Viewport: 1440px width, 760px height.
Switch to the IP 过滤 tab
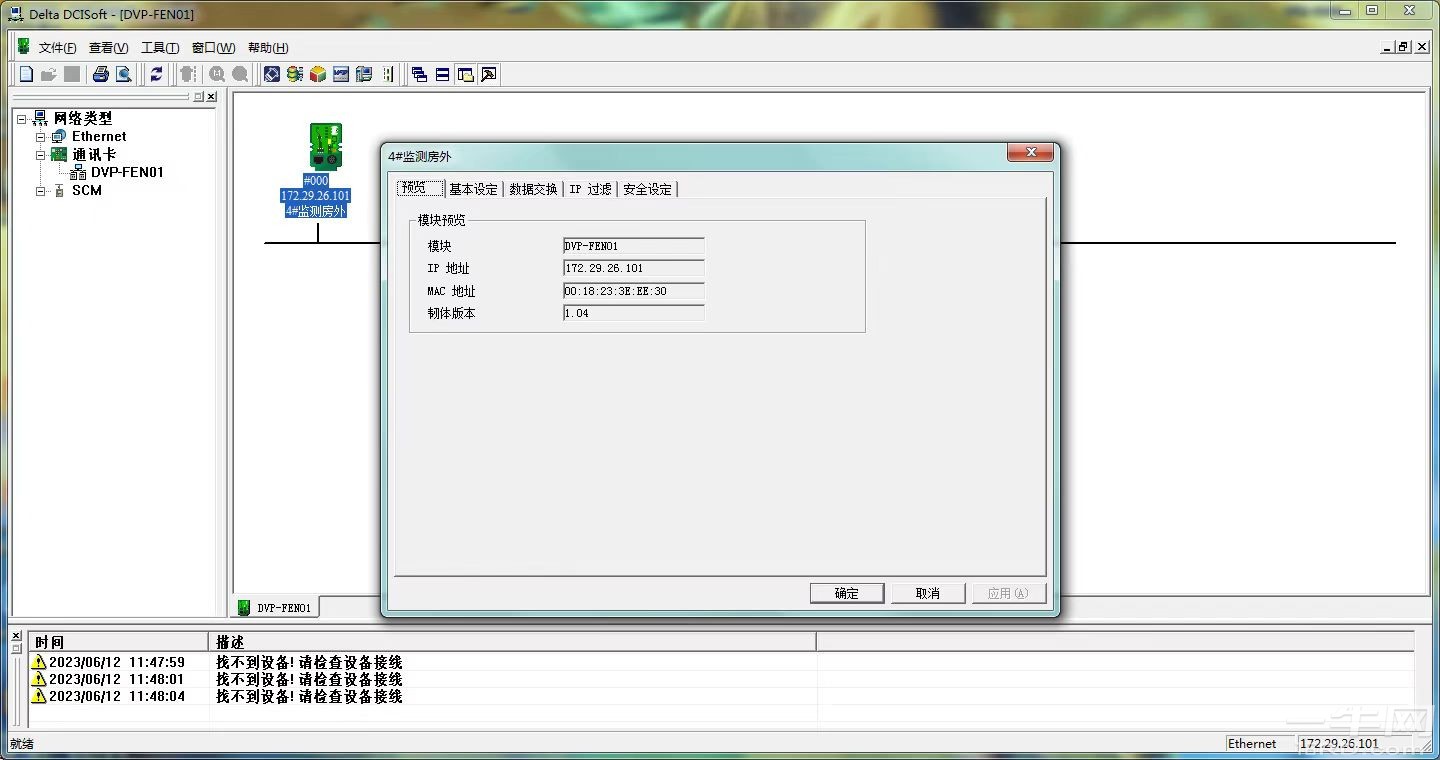click(590, 189)
